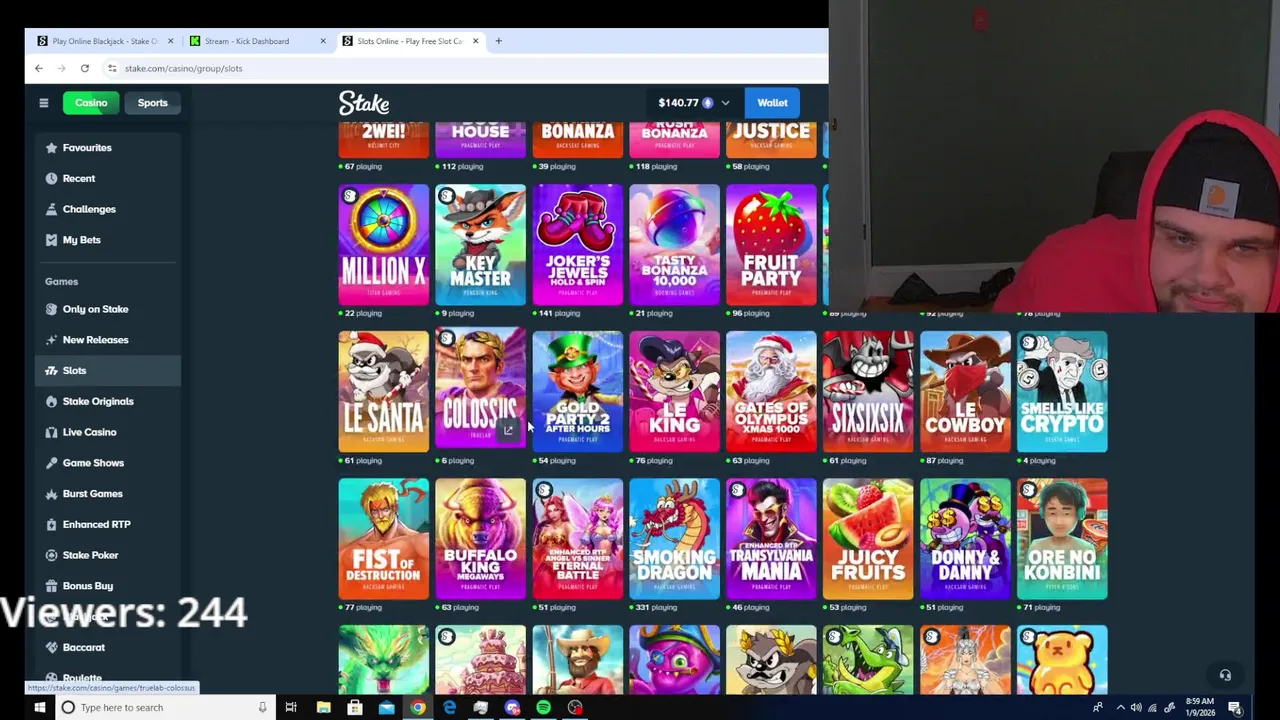Image resolution: width=1280 pixels, height=720 pixels.
Task: Open the hamburger menu icon beside Casino
Action: 43,103
